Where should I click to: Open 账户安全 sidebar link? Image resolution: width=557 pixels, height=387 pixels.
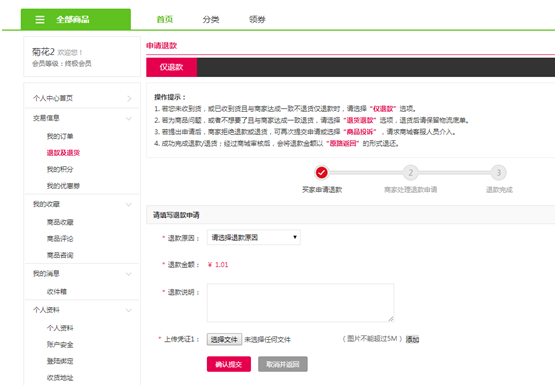click(60, 345)
